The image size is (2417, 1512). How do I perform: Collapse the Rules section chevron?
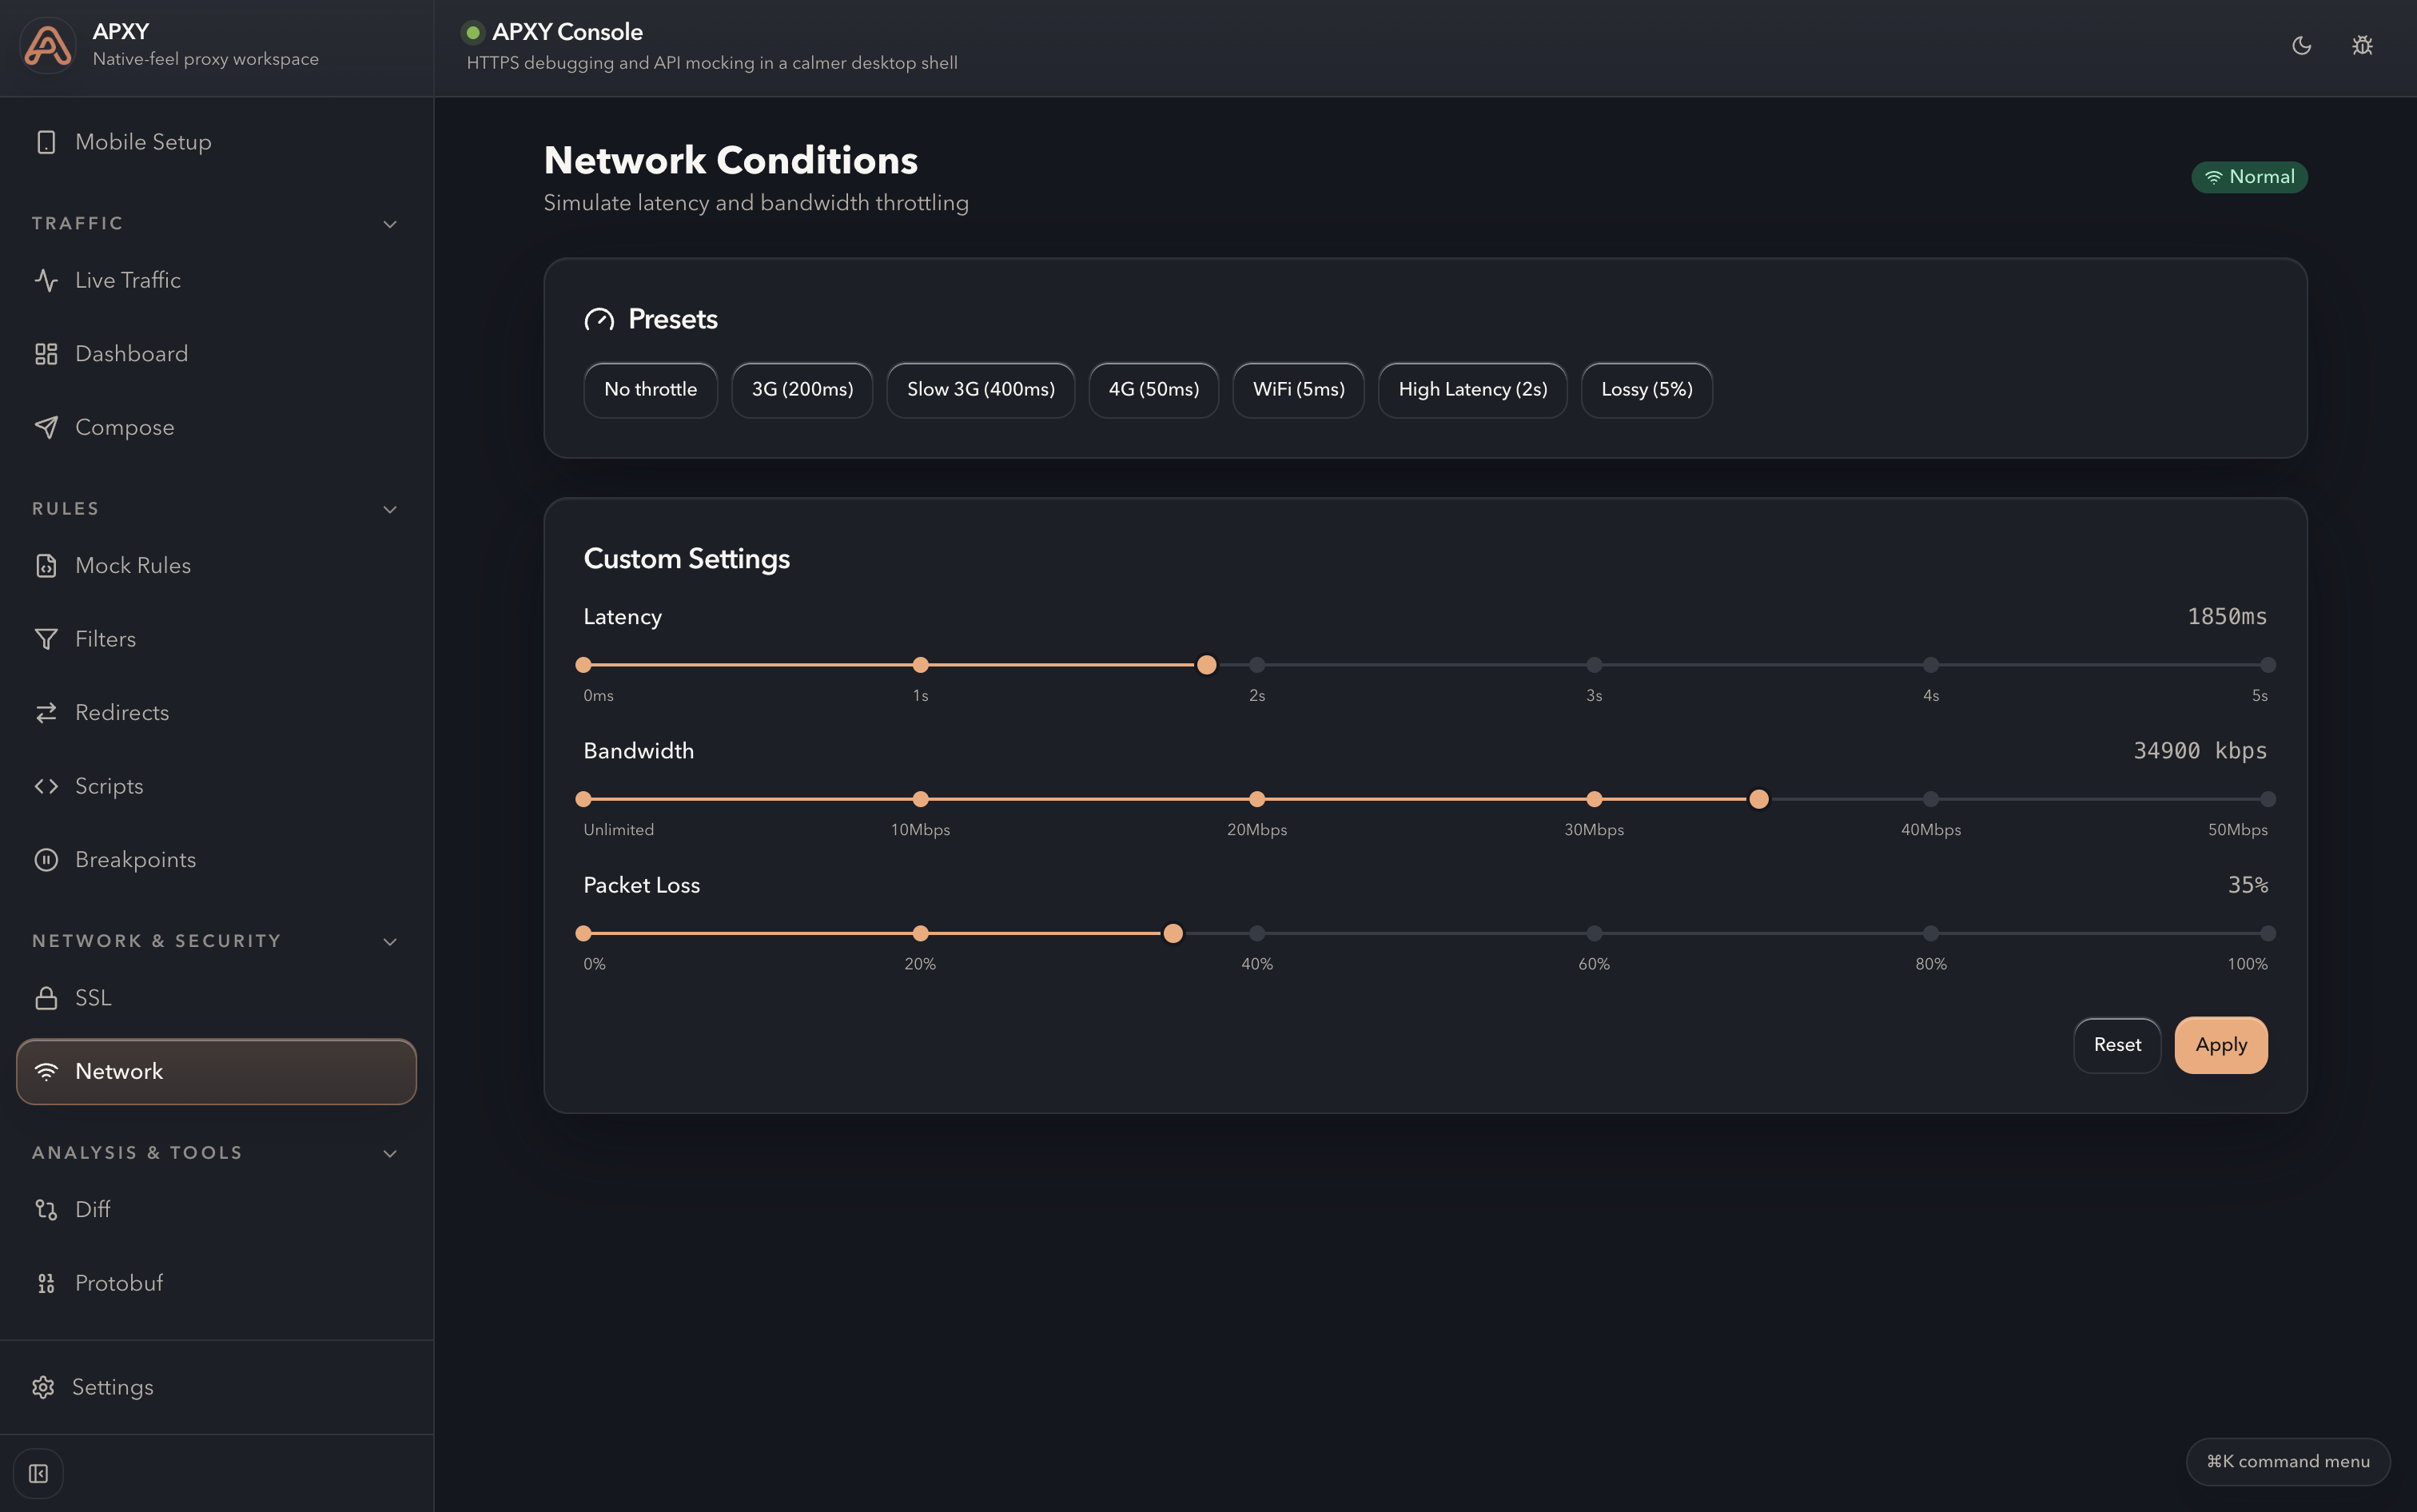(x=390, y=509)
